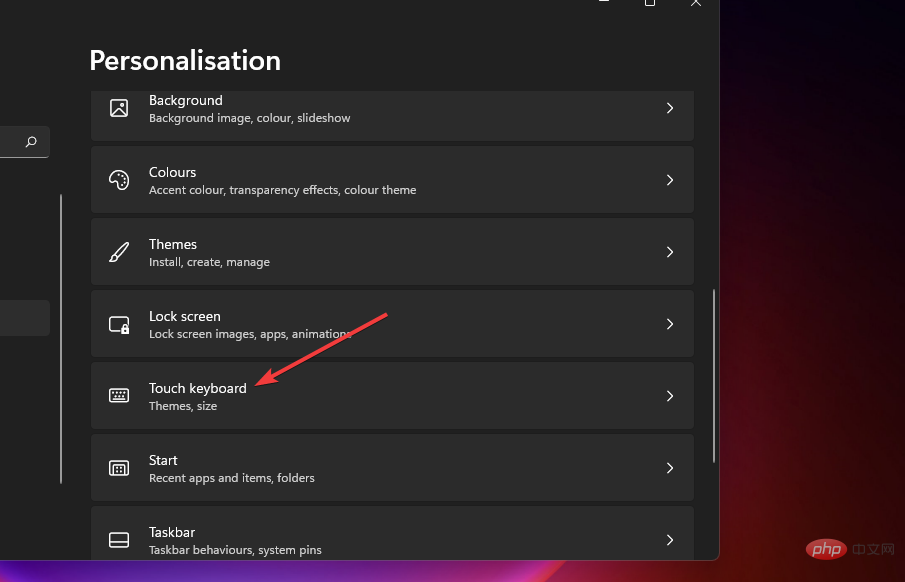
Task: Click the settings search input field
Action: coord(23,142)
